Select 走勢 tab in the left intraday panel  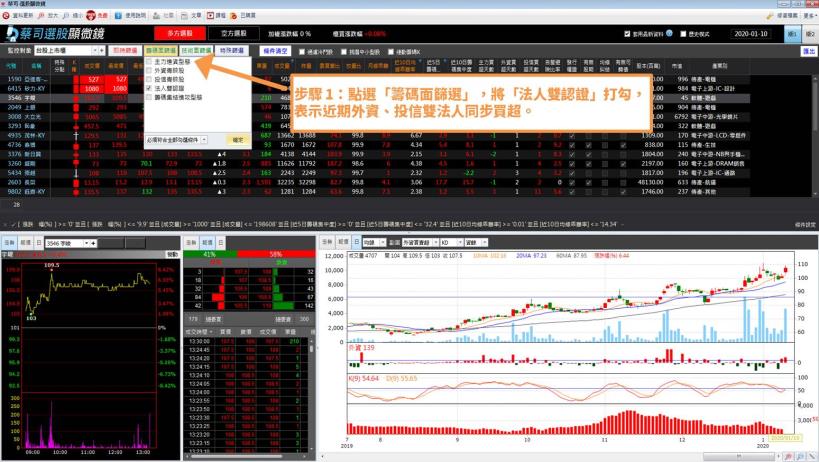pyautogui.click(x=9, y=243)
